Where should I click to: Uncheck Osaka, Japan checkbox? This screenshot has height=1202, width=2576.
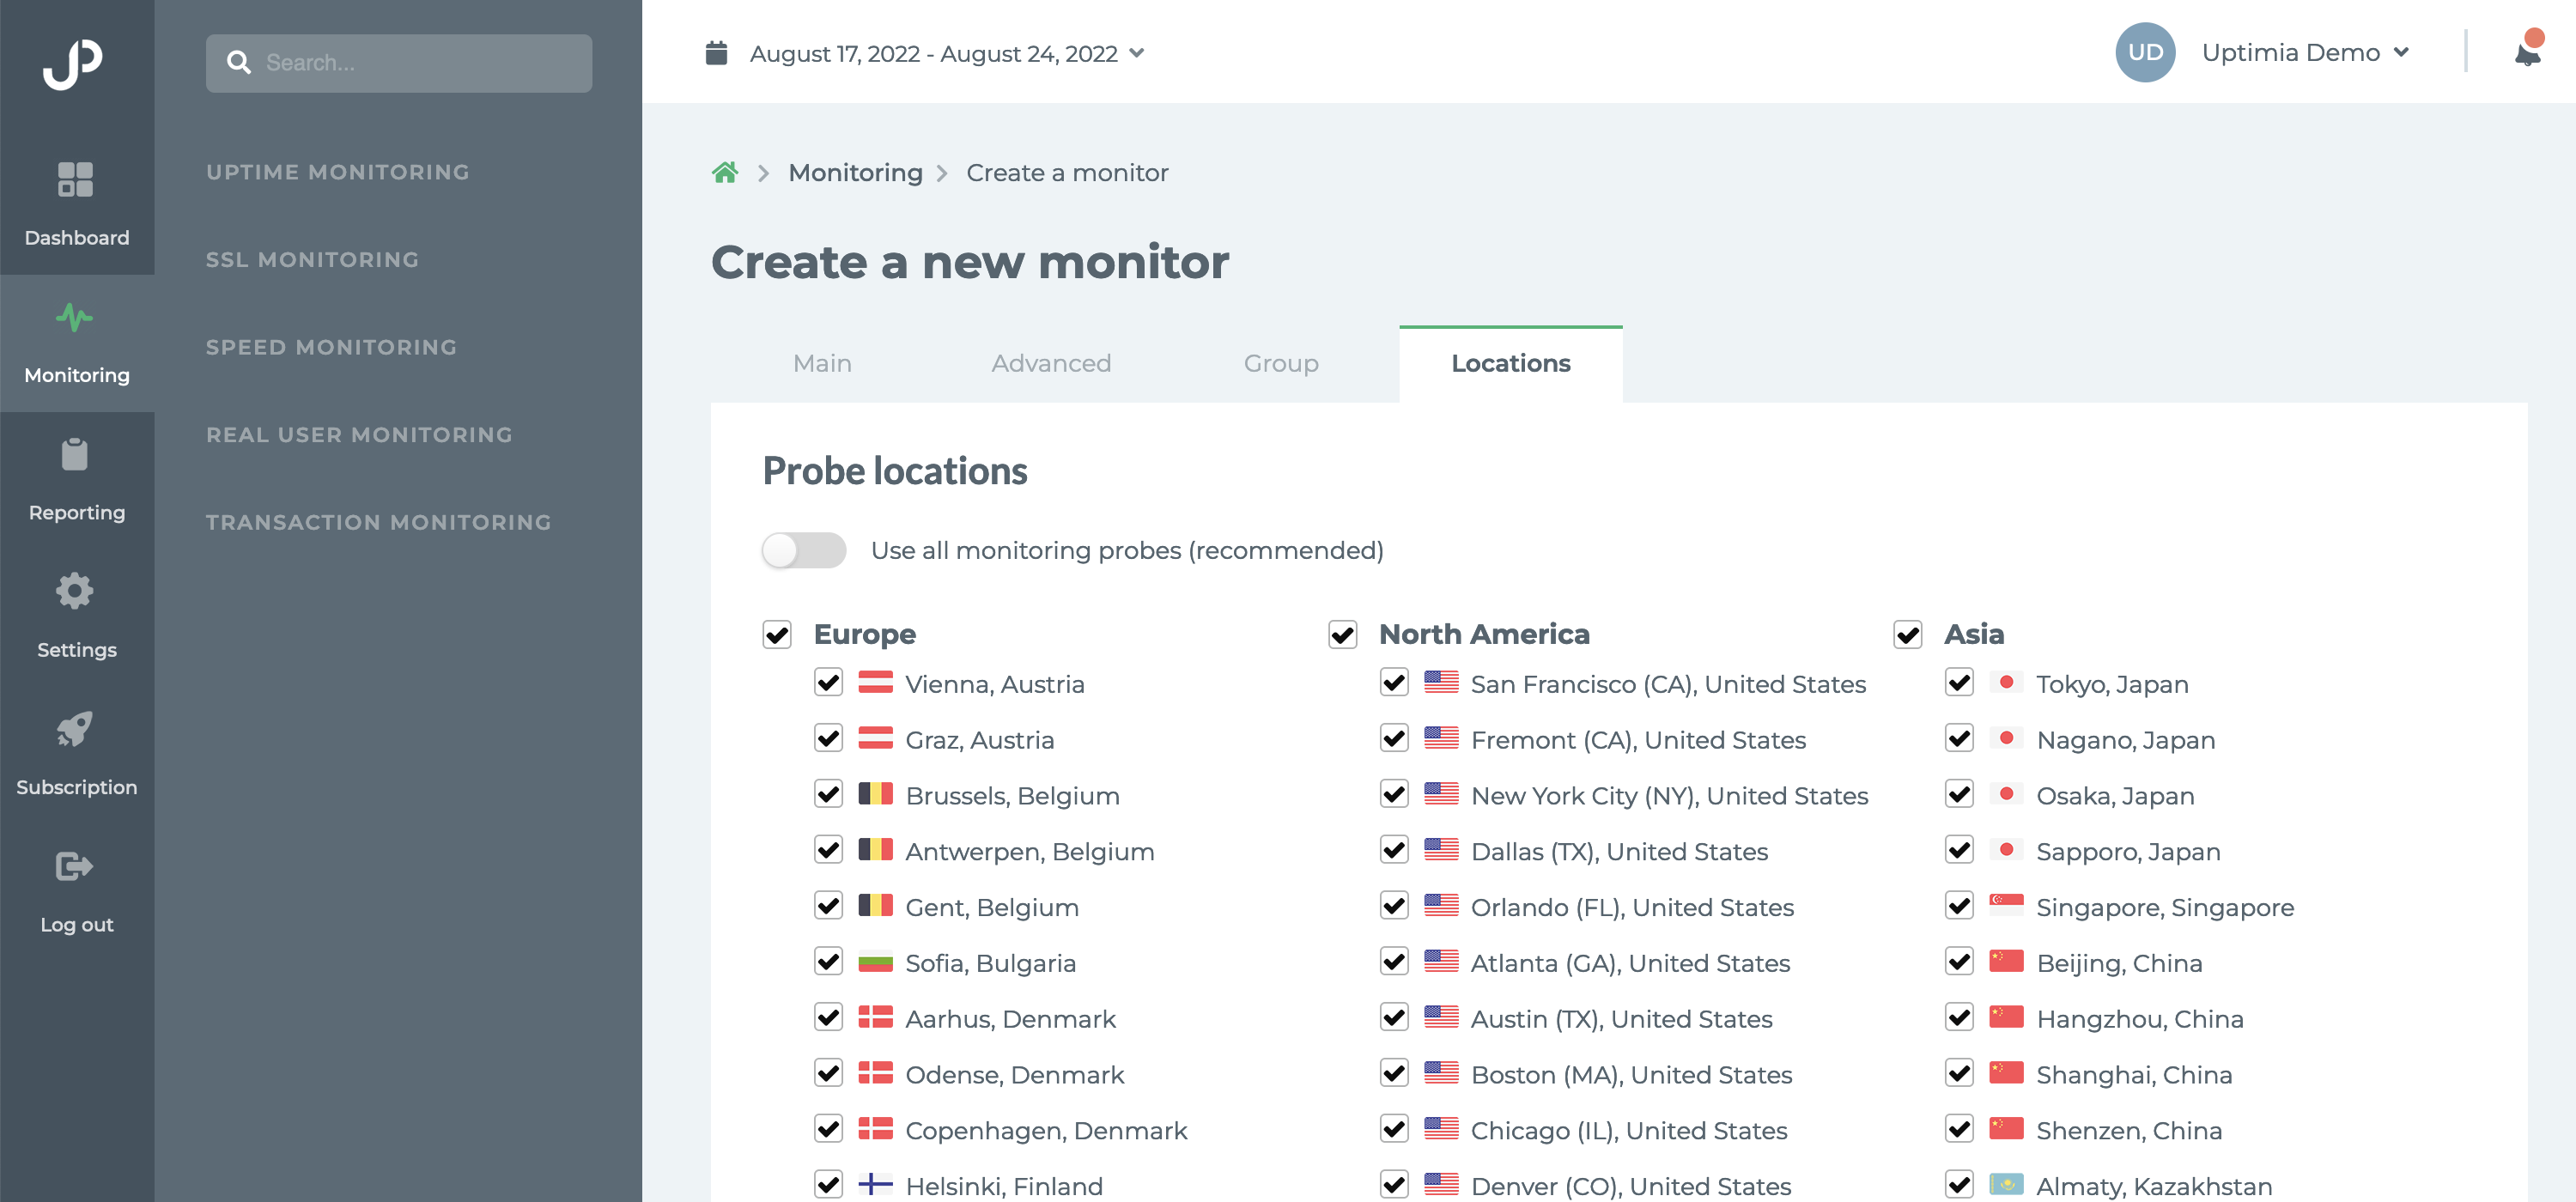(x=1959, y=794)
